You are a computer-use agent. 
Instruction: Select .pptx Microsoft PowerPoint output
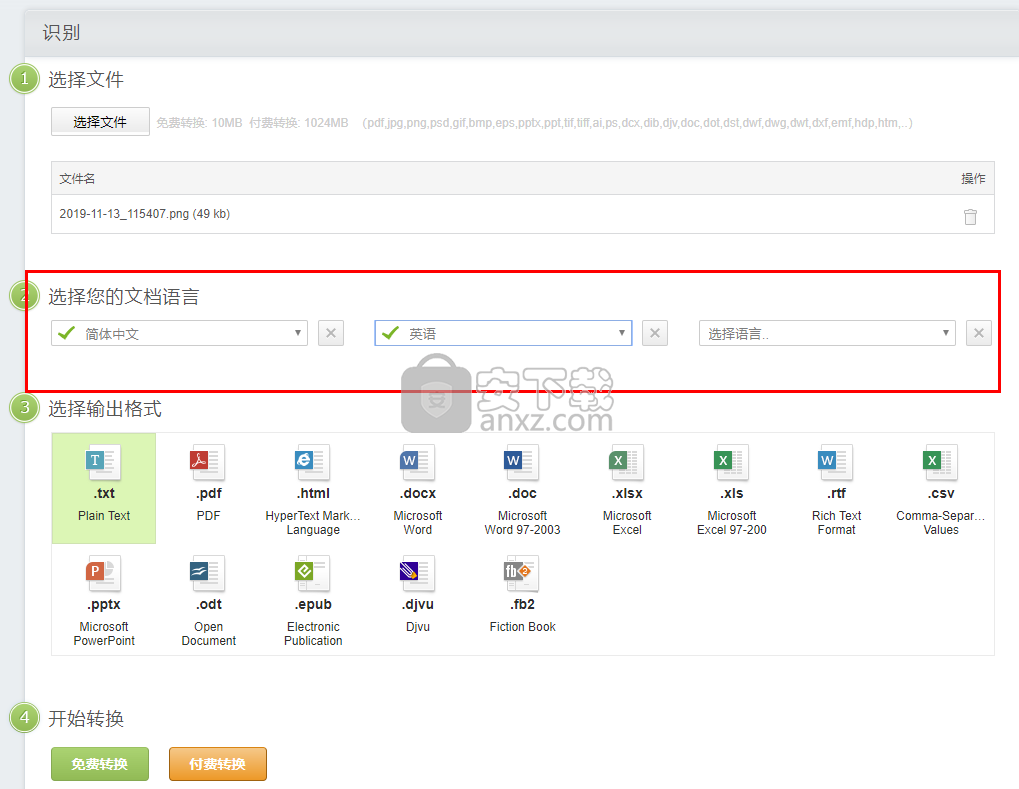click(x=104, y=599)
